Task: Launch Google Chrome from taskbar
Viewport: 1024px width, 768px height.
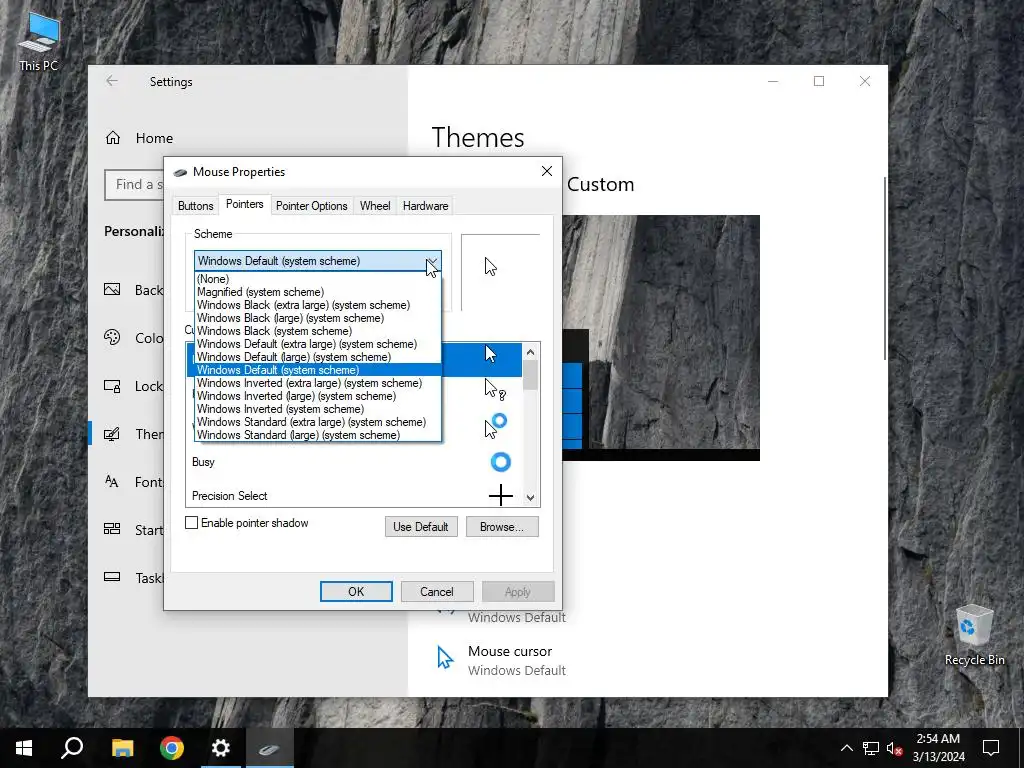Action: [x=172, y=748]
